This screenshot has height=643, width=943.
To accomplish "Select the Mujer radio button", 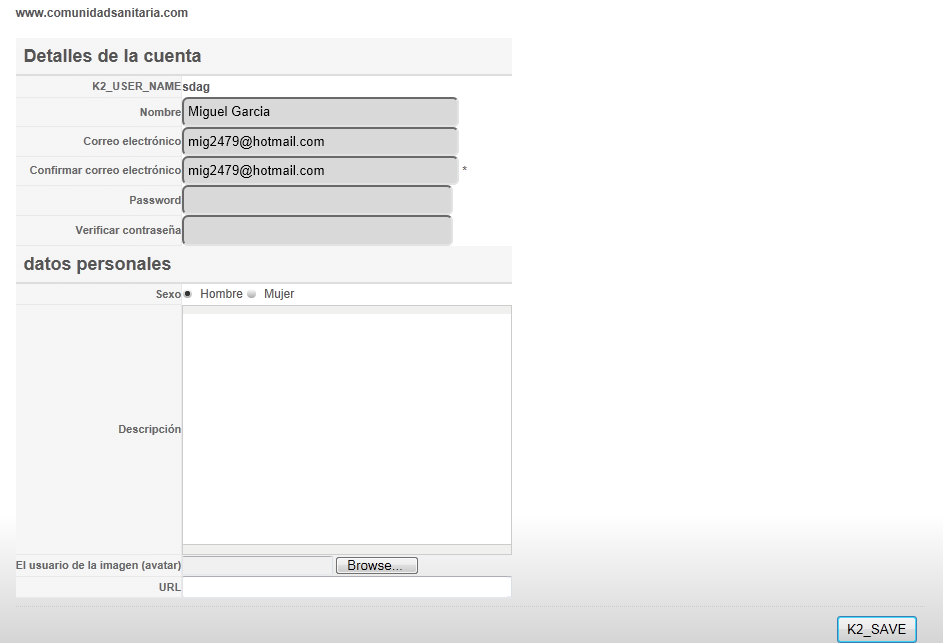I will click(251, 294).
